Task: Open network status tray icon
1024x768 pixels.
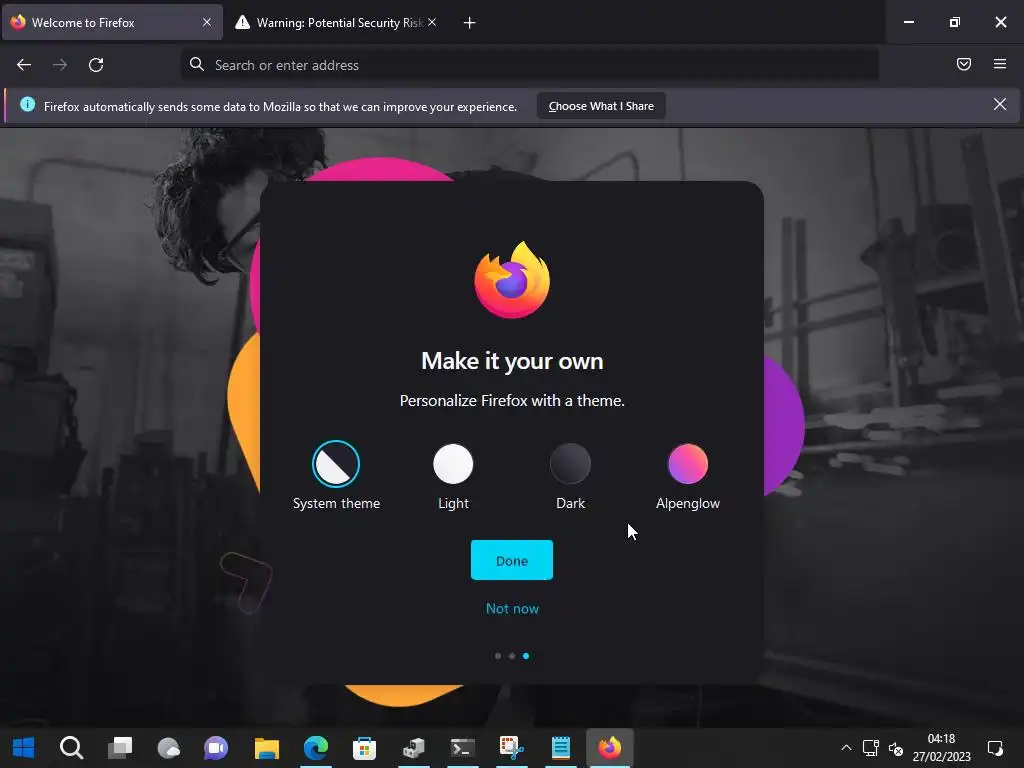Action: point(871,748)
